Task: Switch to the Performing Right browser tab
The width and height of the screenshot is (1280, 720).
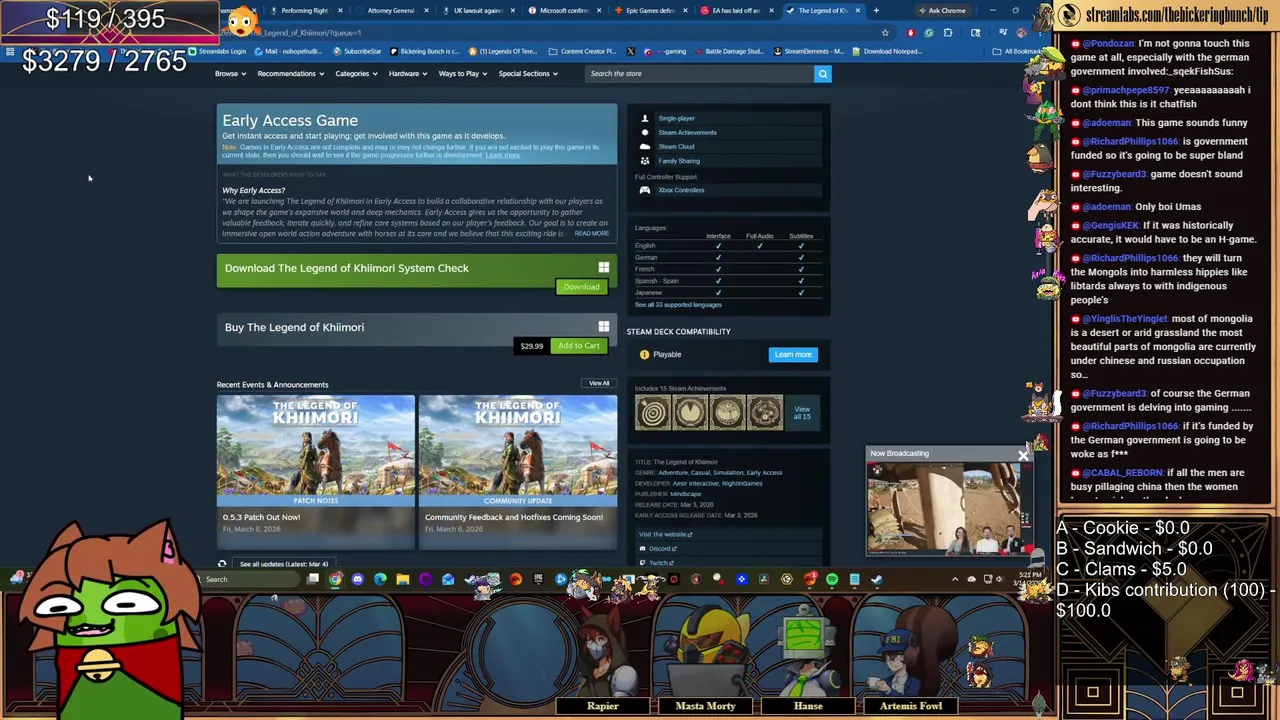Action: [305, 11]
